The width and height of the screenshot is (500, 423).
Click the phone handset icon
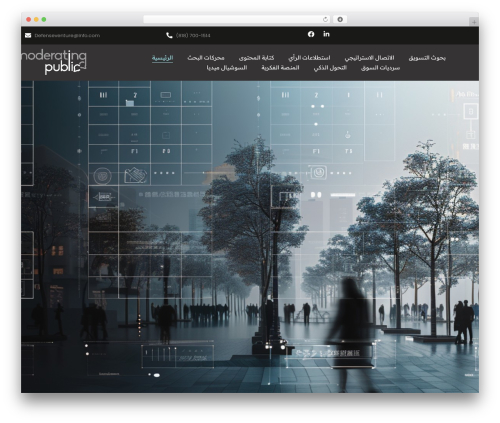169,35
